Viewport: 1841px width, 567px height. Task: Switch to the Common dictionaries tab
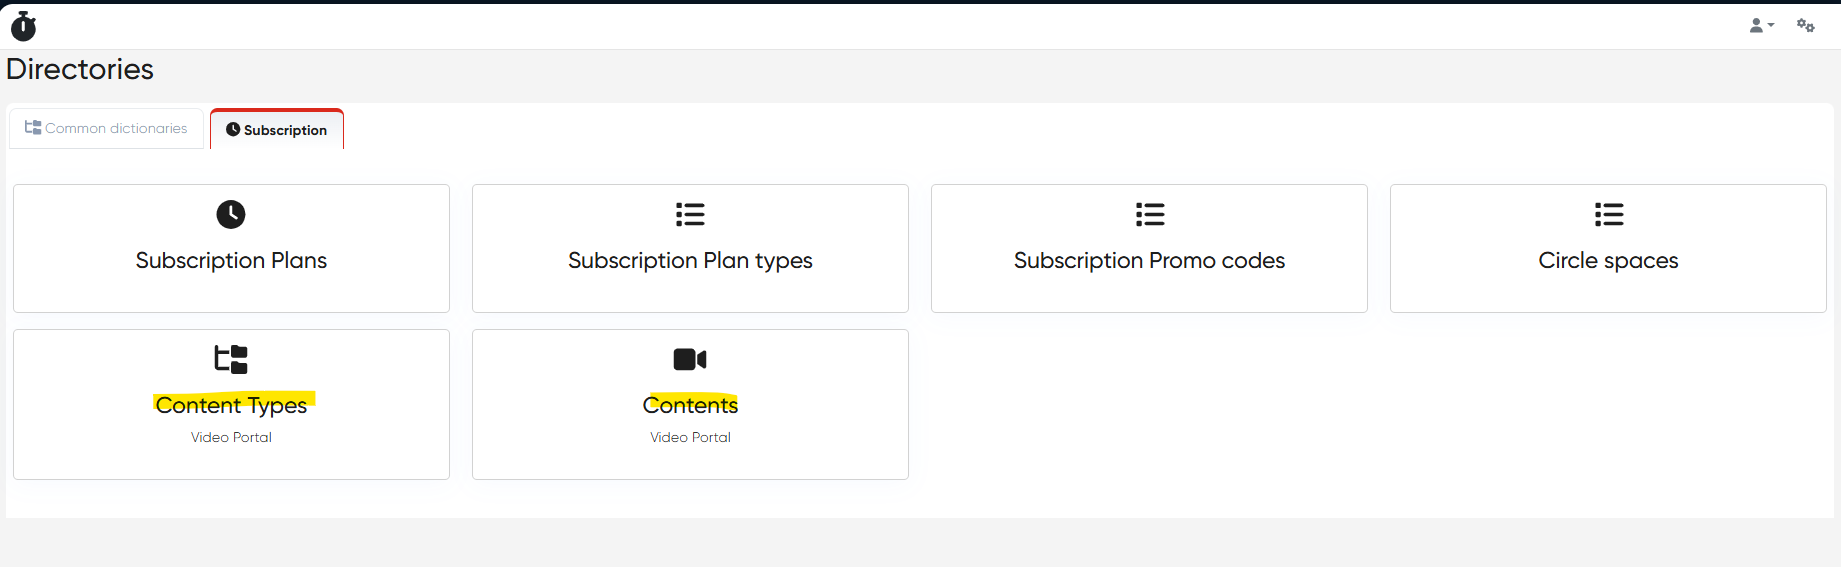pyautogui.click(x=107, y=129)
